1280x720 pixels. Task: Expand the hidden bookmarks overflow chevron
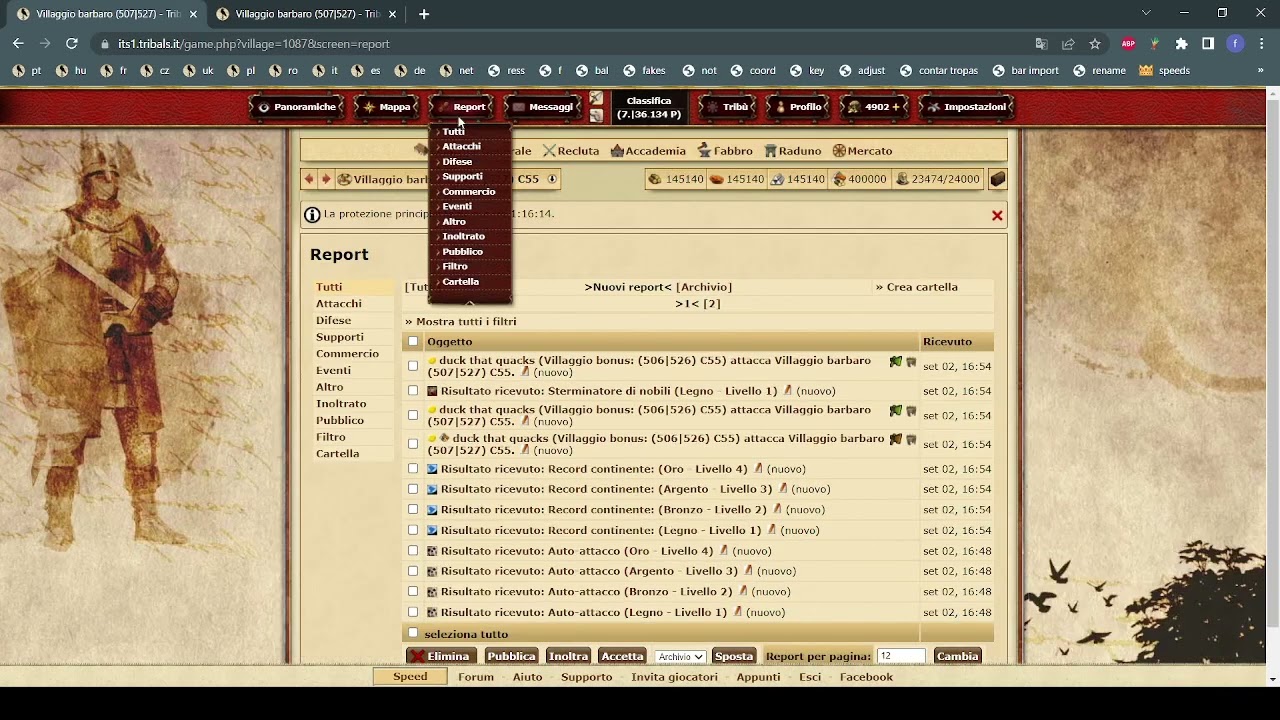(x=1260, y=71)
